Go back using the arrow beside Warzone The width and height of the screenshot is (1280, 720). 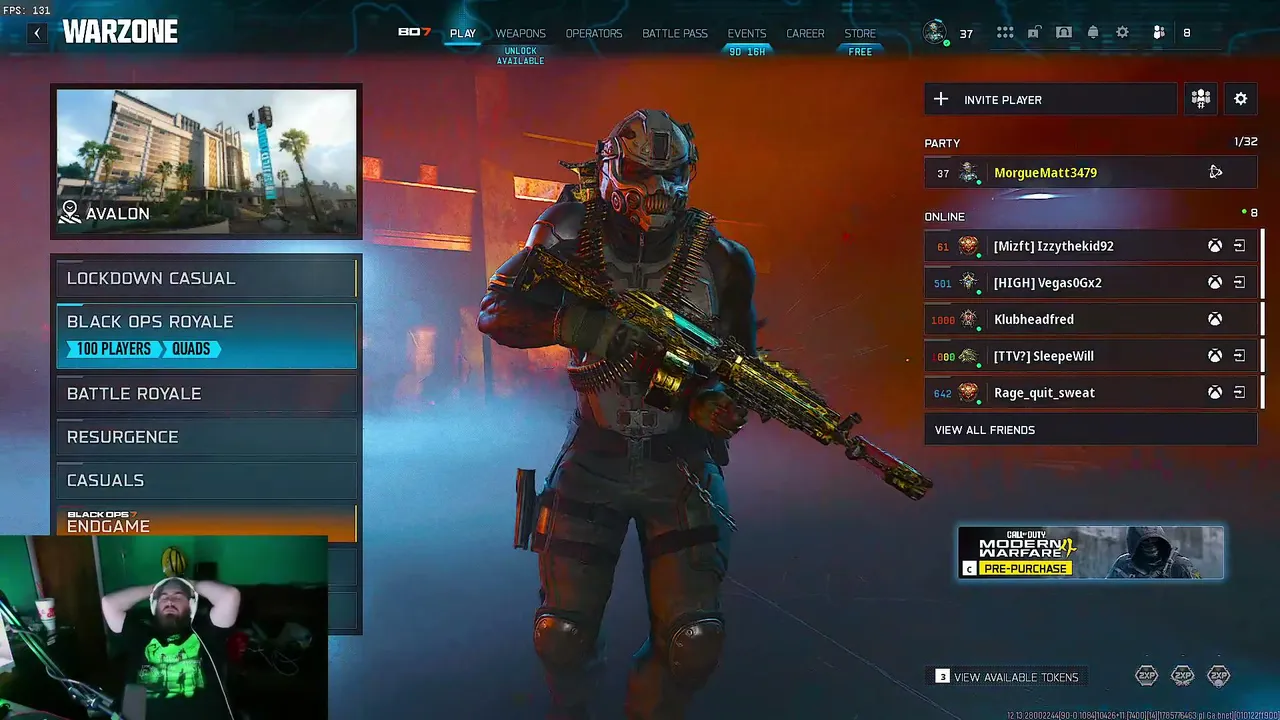point(37,33)
